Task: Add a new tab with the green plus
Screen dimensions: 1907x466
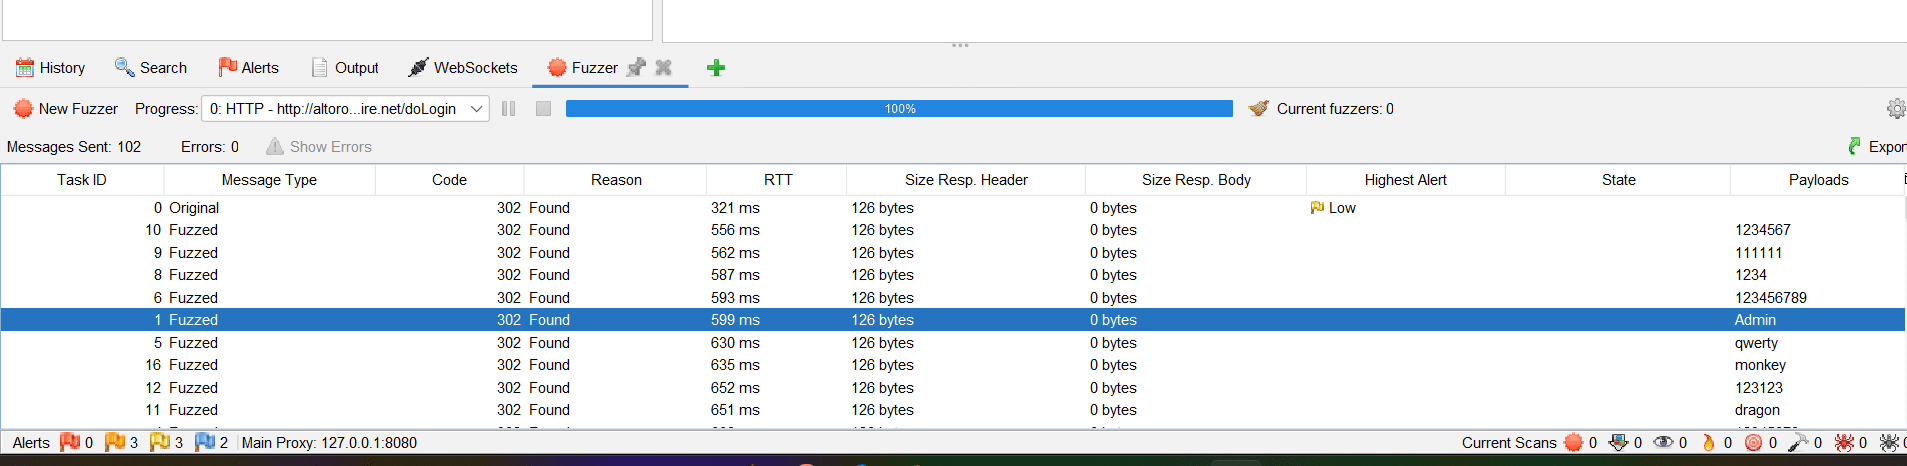Action: click(716, 68)
